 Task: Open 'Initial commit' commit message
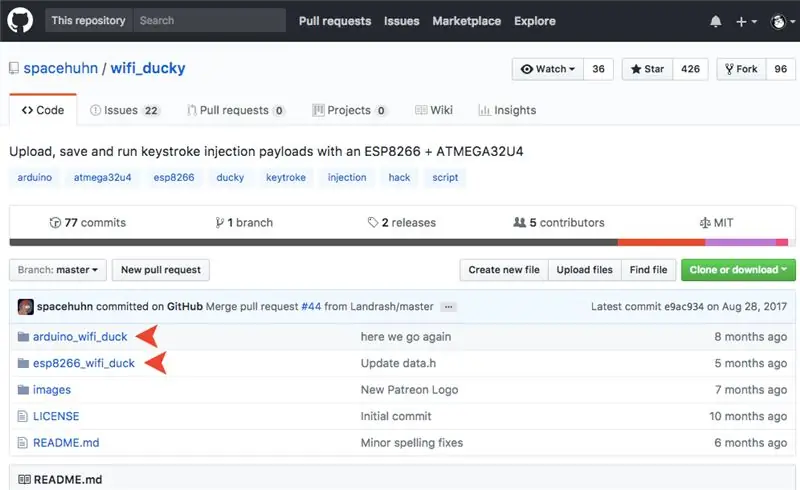point(396,416)
